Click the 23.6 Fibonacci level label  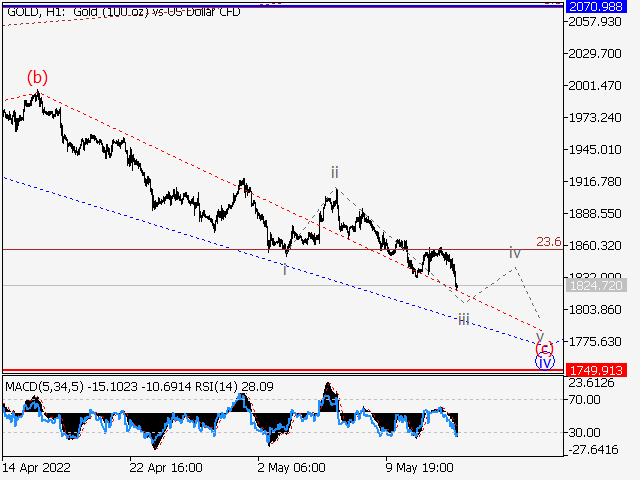[549, 242]
